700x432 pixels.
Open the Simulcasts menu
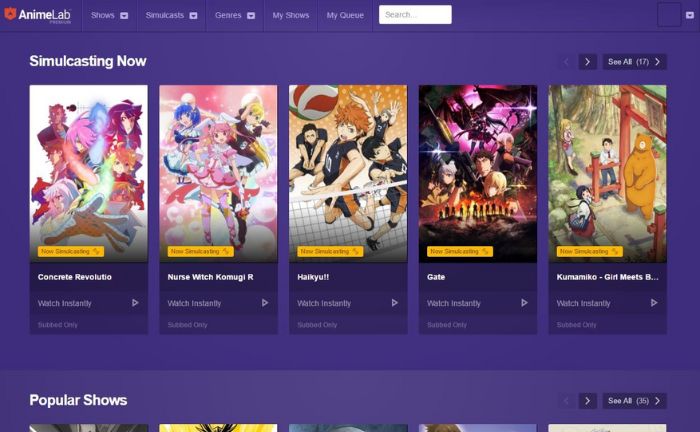point(165,15)
